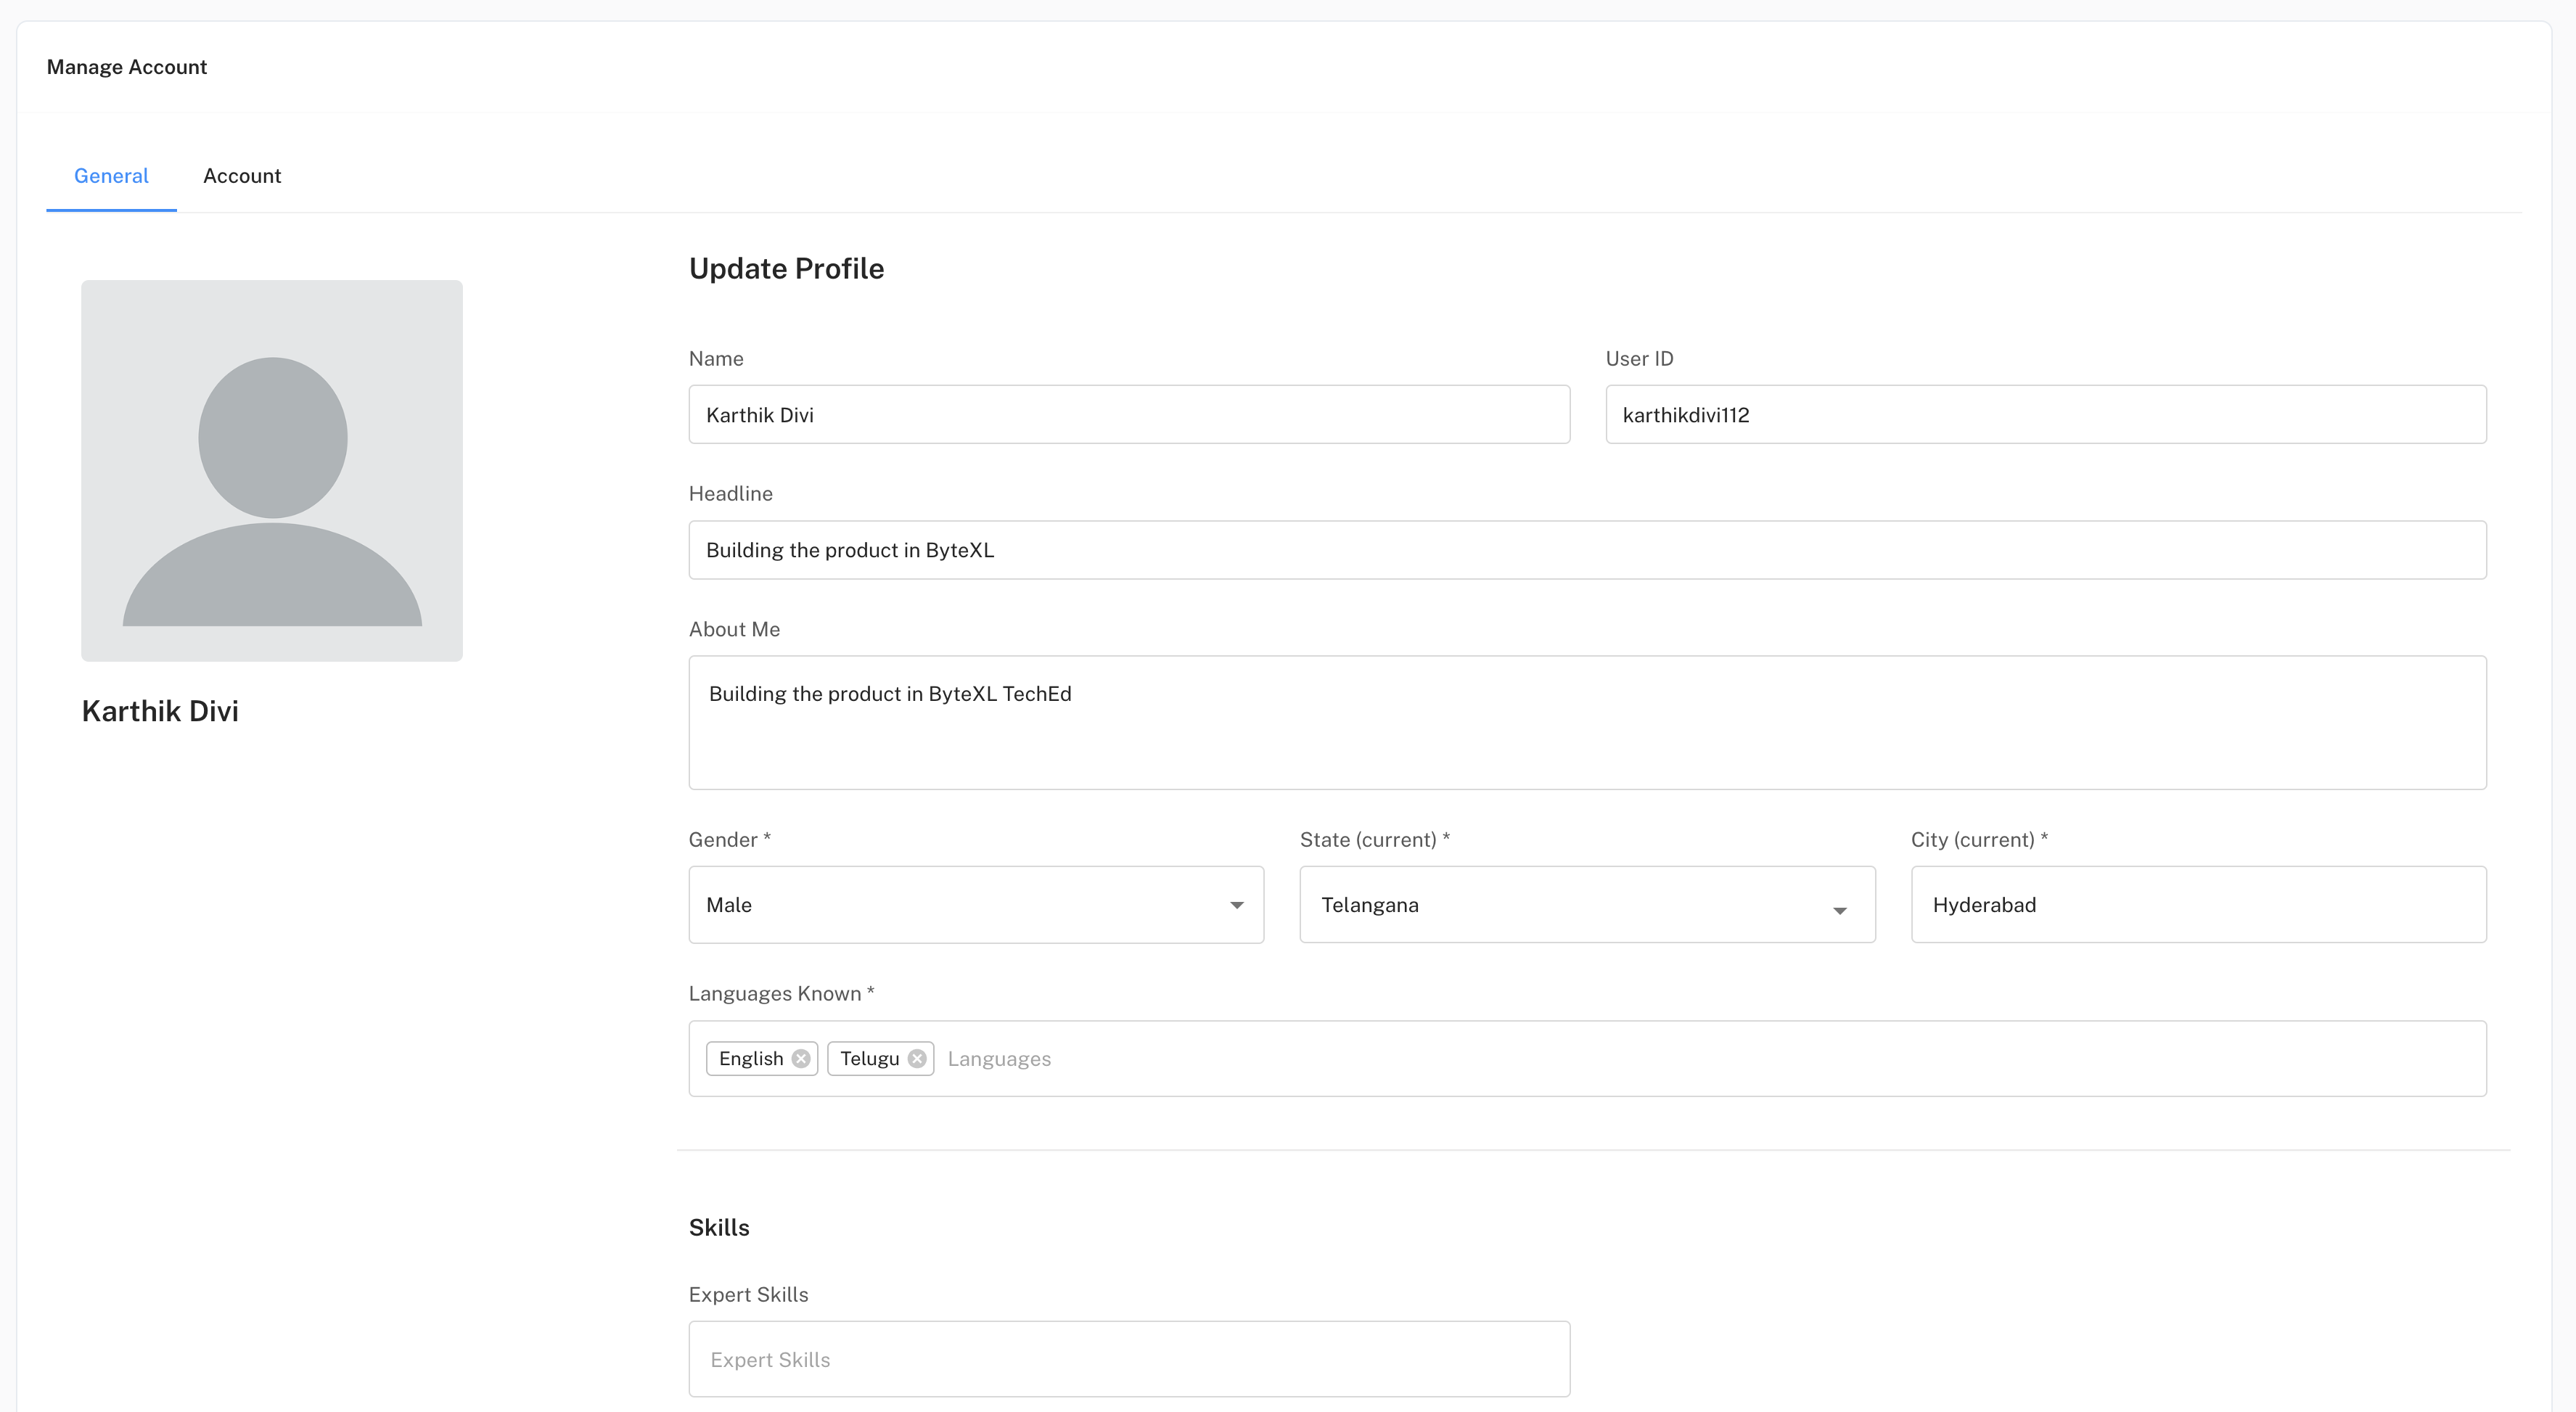Focus the City field showing Hyderabad
2576x1412 pixels.
pyautogui.click(x=2198, y=905)
